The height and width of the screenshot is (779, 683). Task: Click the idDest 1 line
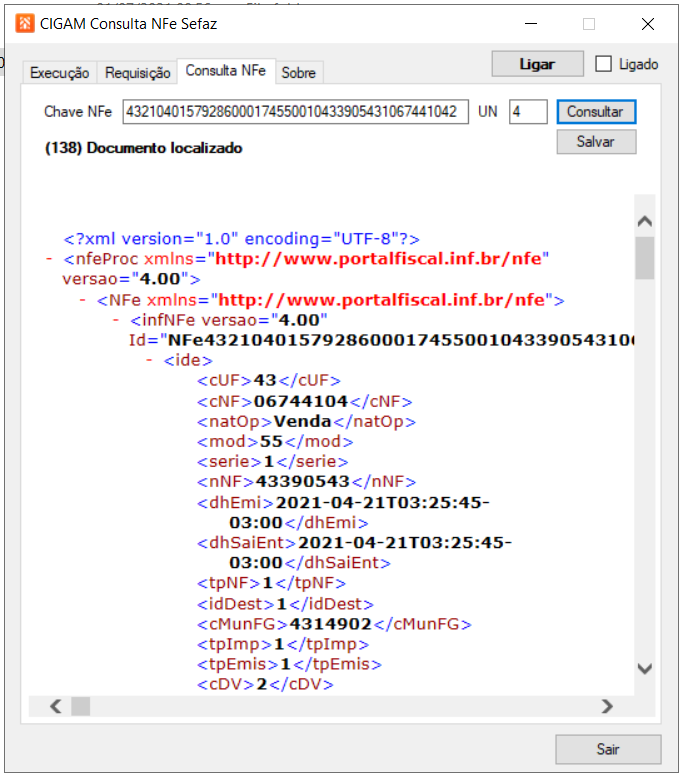[285, 604]
